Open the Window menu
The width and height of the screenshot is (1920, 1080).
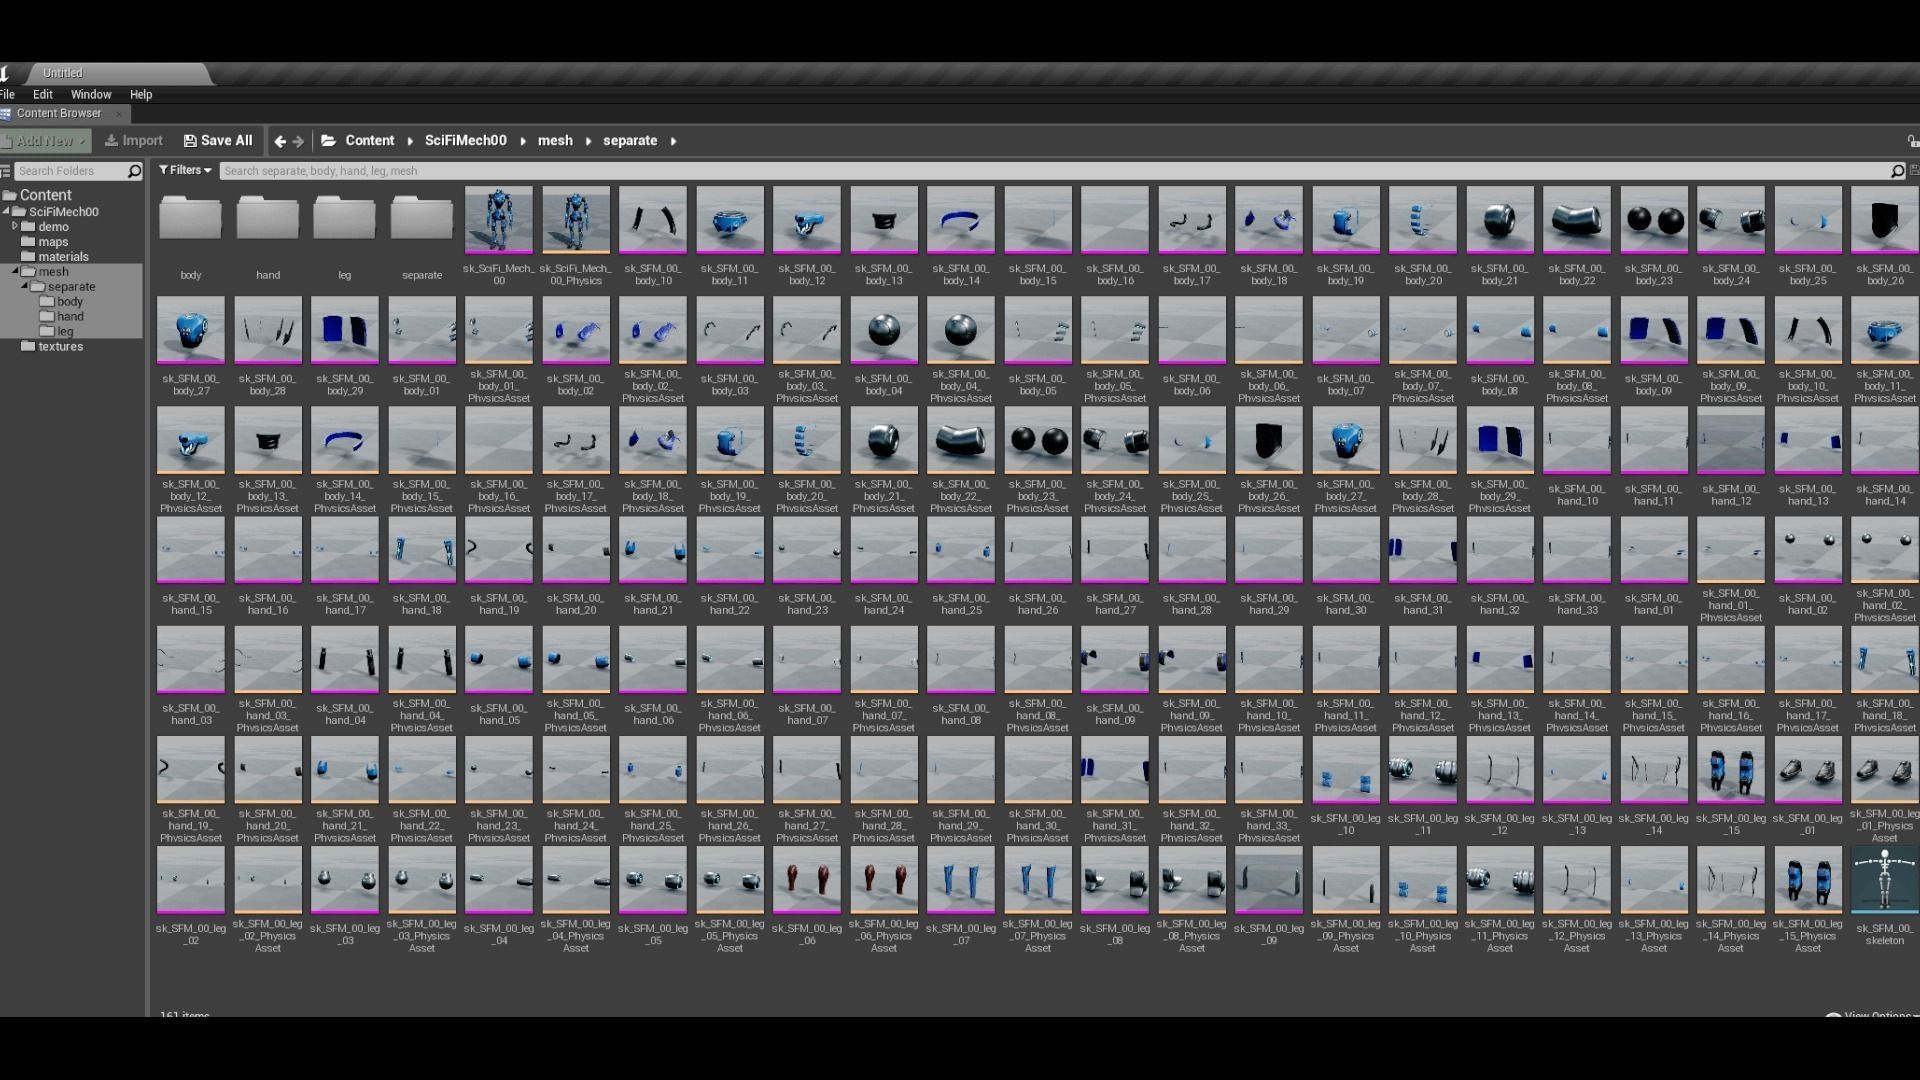coord(91,95)
